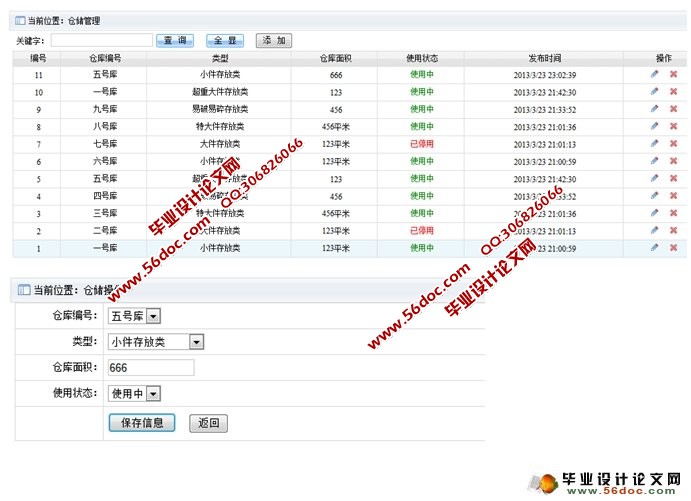Open the 仓库编号 dropdown showing 五号库
691x501 pixels.
[135, 317]
